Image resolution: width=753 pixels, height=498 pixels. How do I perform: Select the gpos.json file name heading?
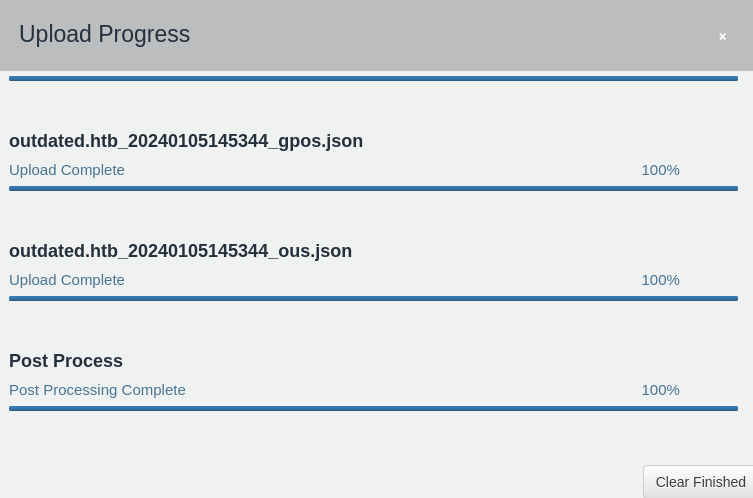coord(186,141)
